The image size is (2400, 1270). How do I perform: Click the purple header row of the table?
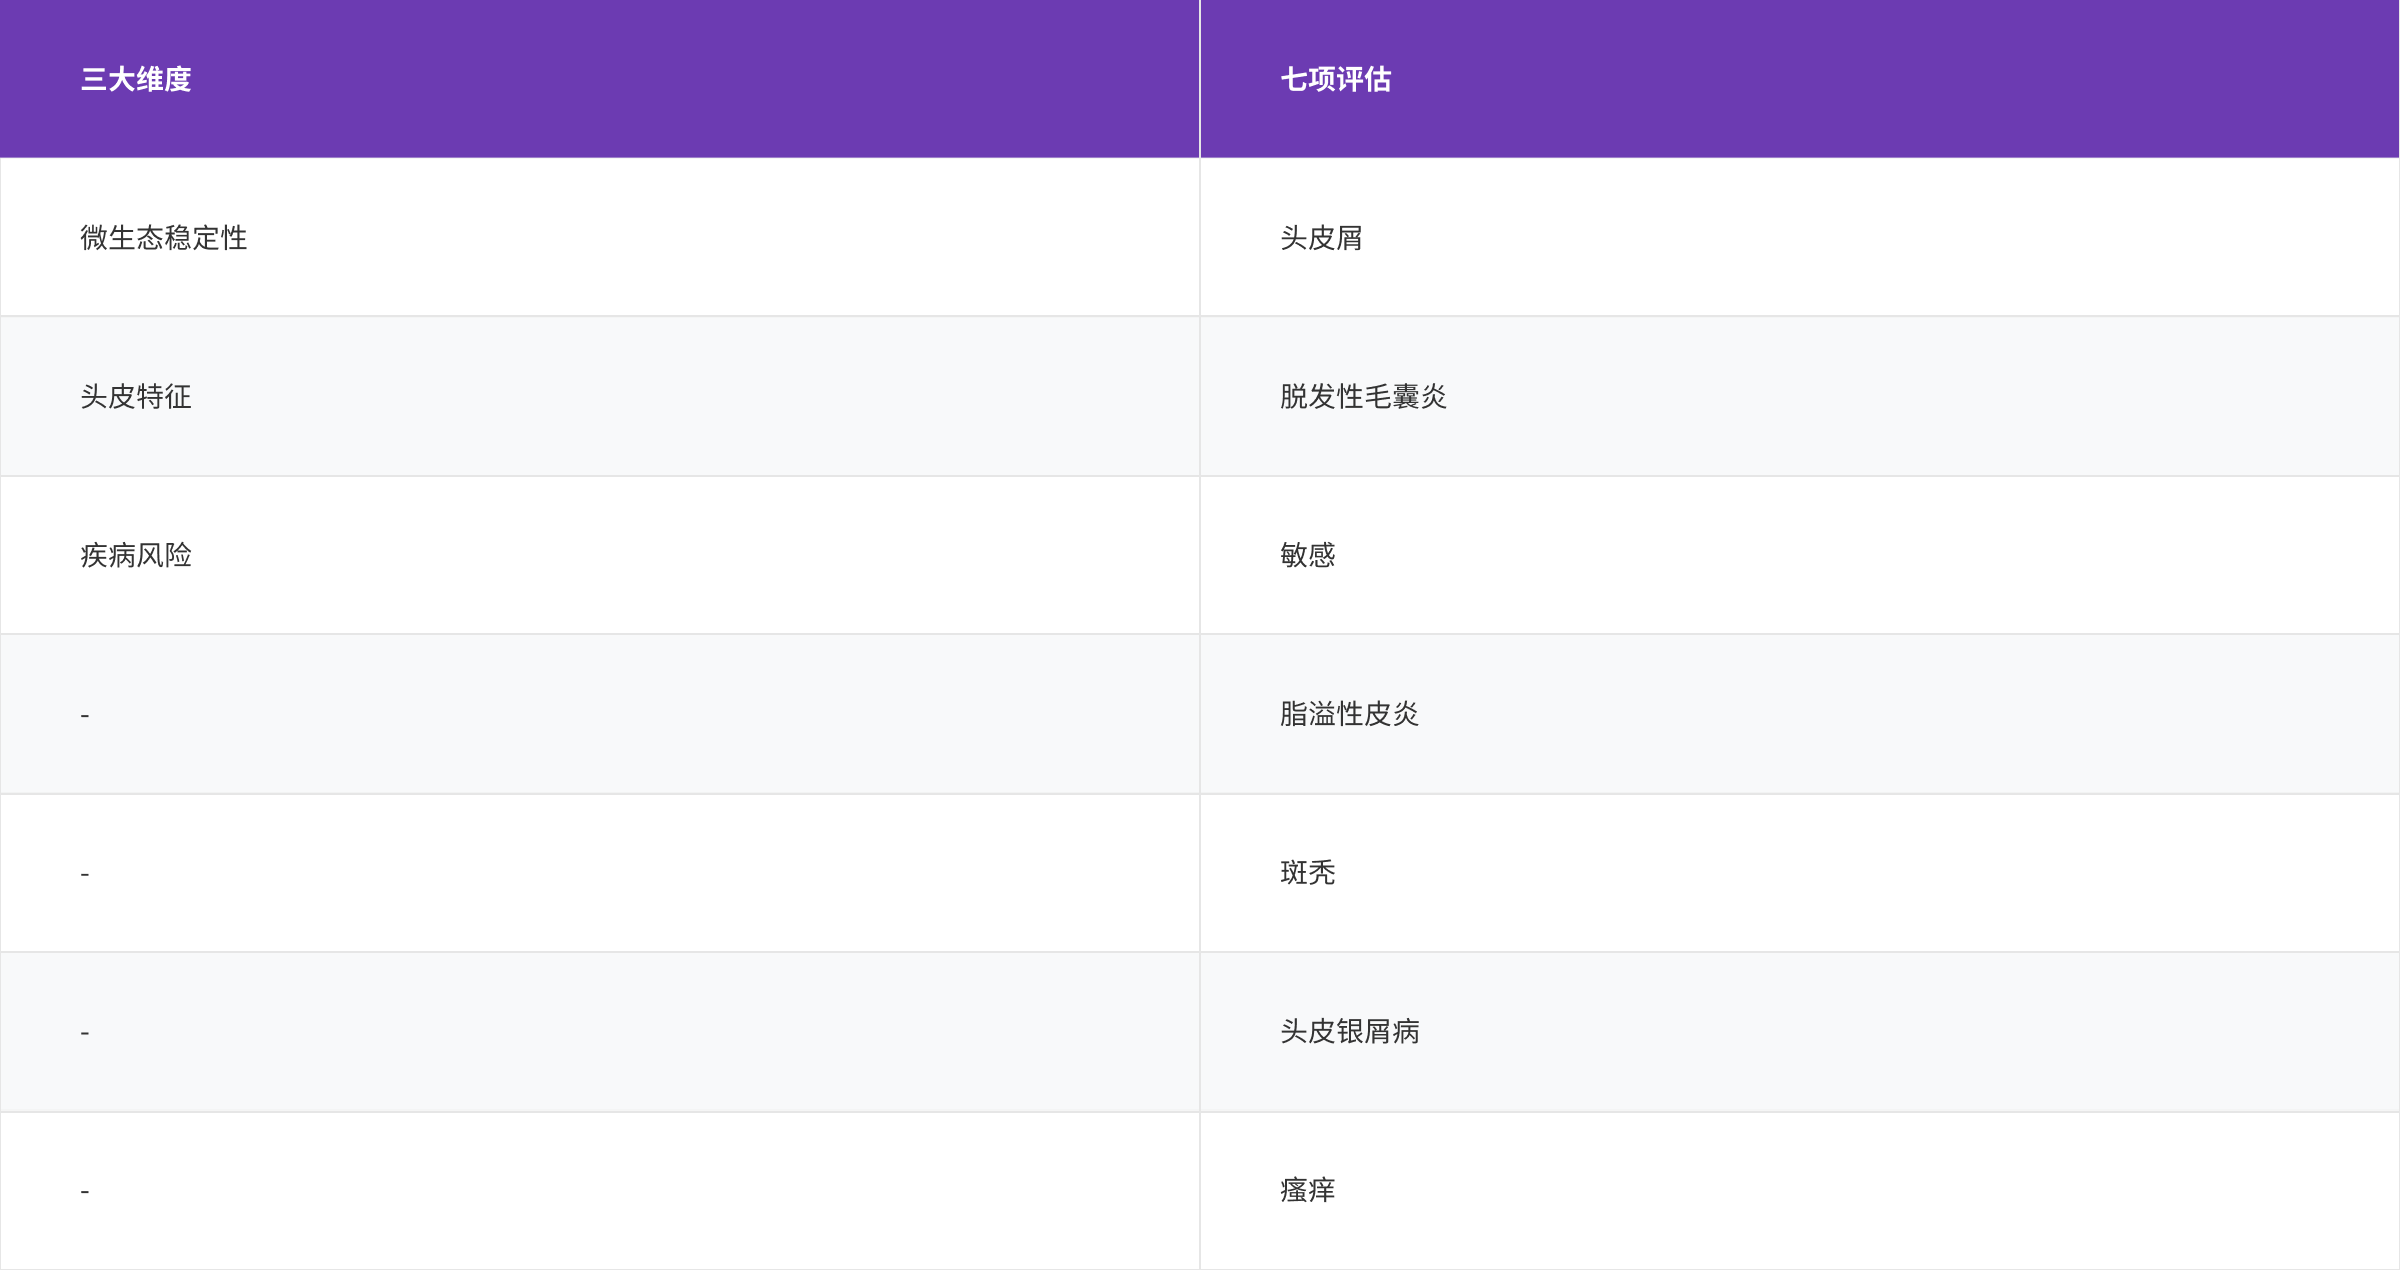(700, 79)
